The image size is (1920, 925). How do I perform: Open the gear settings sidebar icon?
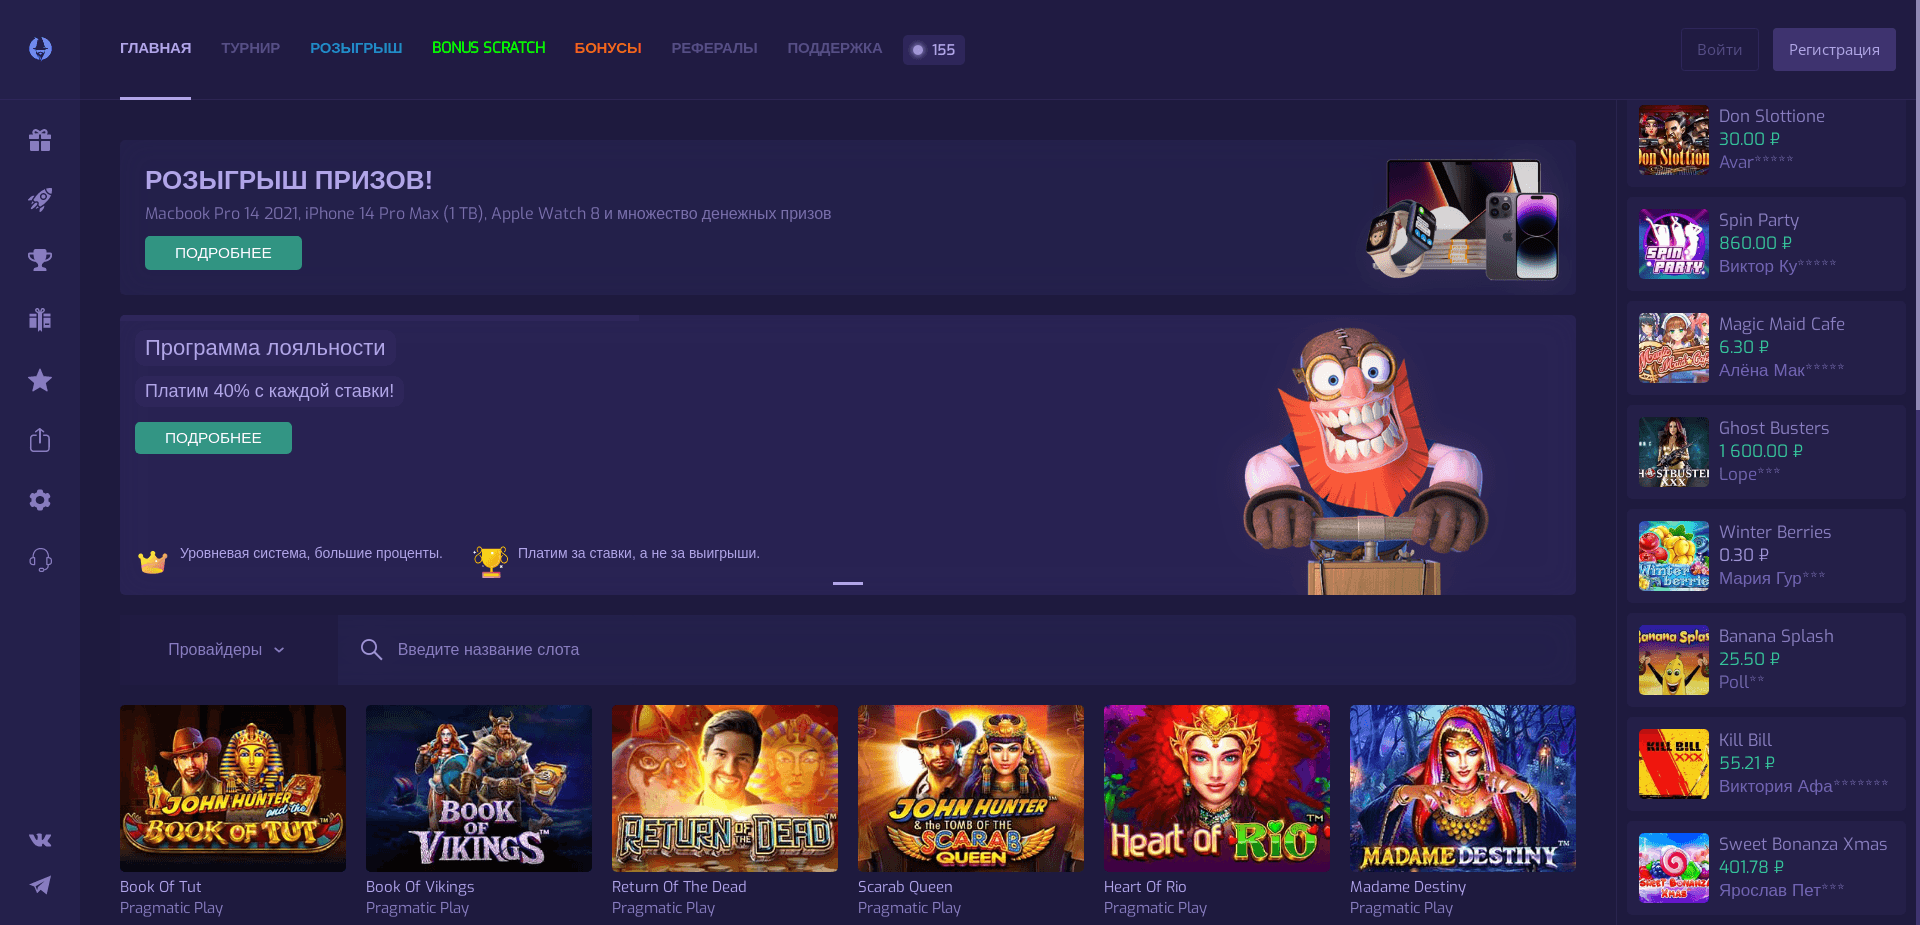tap(40, 500)
